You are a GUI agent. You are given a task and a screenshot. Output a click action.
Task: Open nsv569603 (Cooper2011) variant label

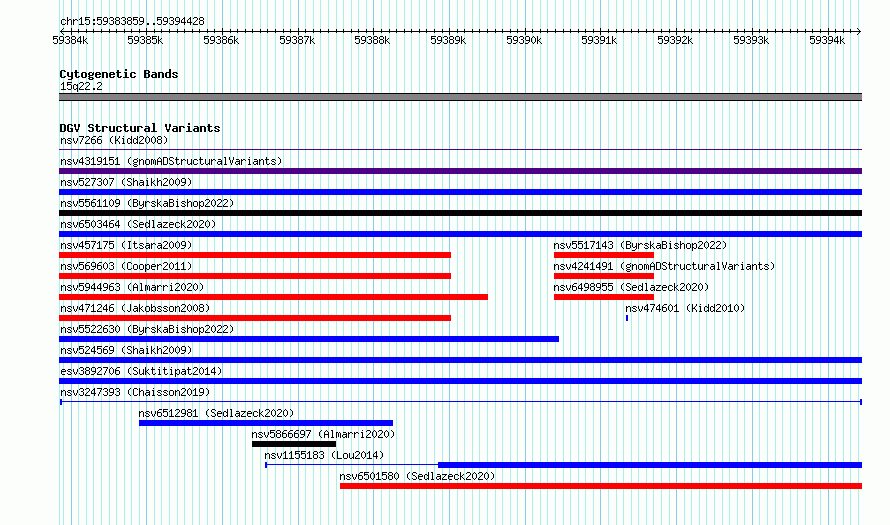click(126, 266)
